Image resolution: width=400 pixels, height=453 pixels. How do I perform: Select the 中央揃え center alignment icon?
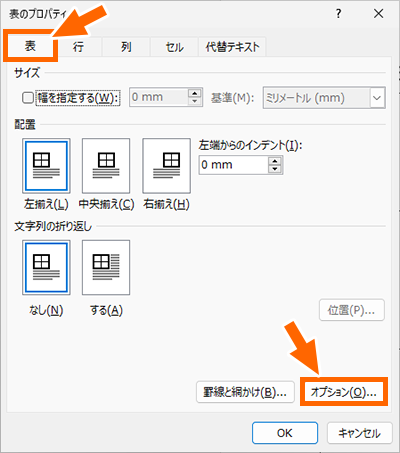(x=106, y=166)
